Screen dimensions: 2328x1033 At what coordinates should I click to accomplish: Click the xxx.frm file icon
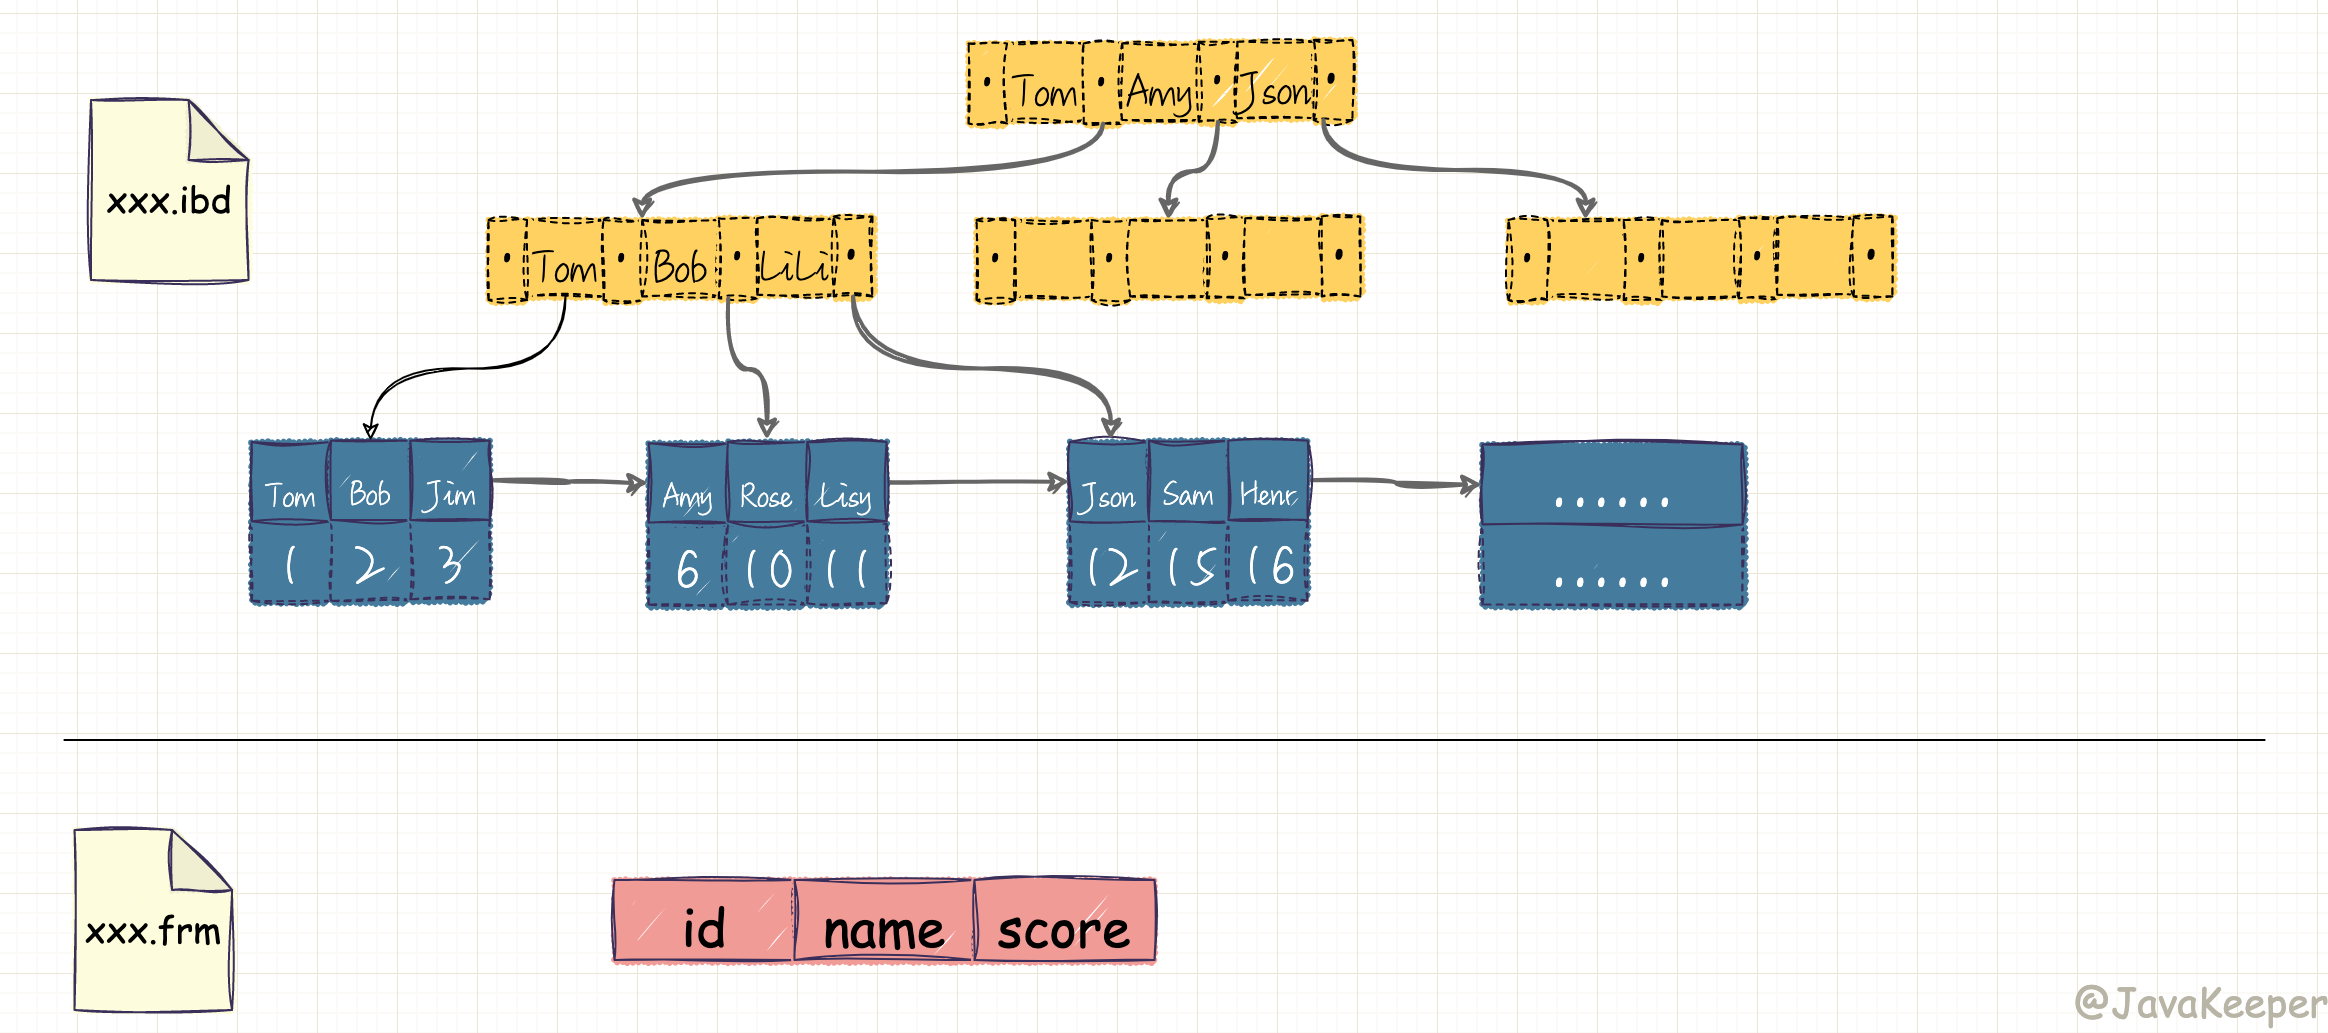coord(153,921)
